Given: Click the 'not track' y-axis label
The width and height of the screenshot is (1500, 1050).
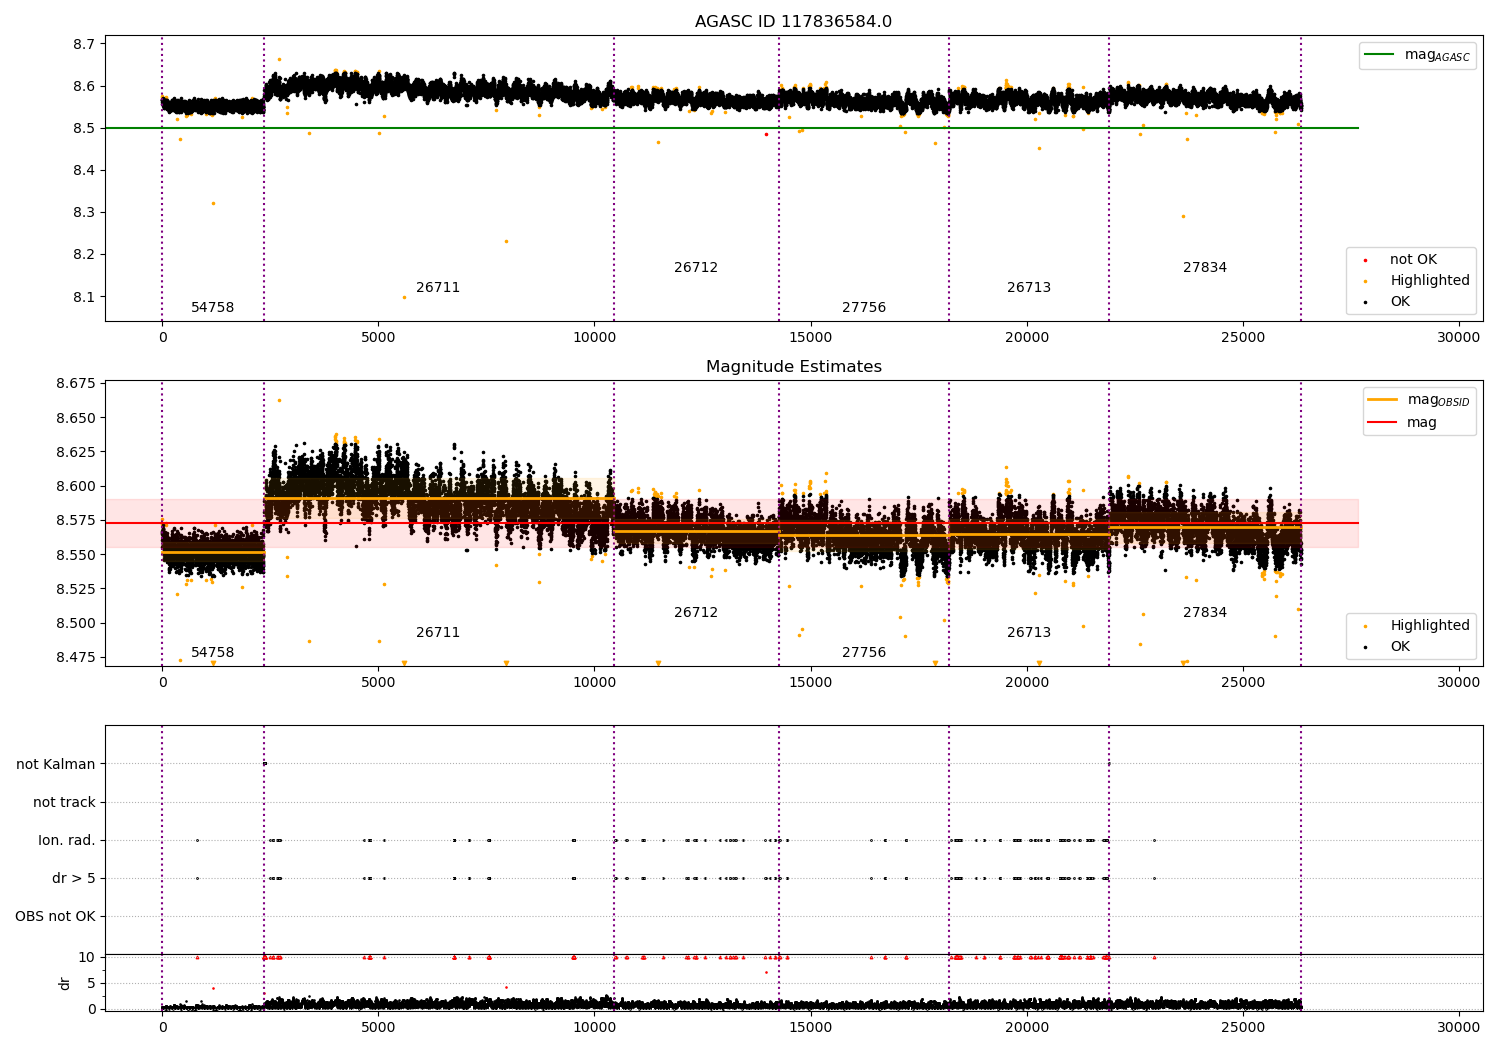Looking at the screenshot, I should click(64, 803).
